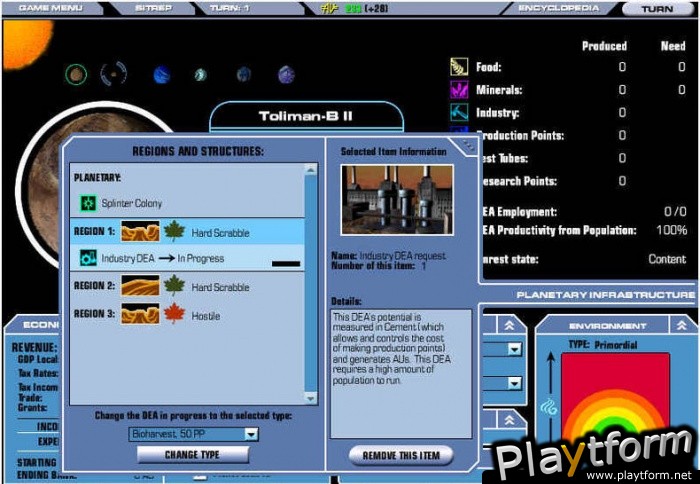Open the Encyclopedia
700x484 pixels.
point(558,8)
